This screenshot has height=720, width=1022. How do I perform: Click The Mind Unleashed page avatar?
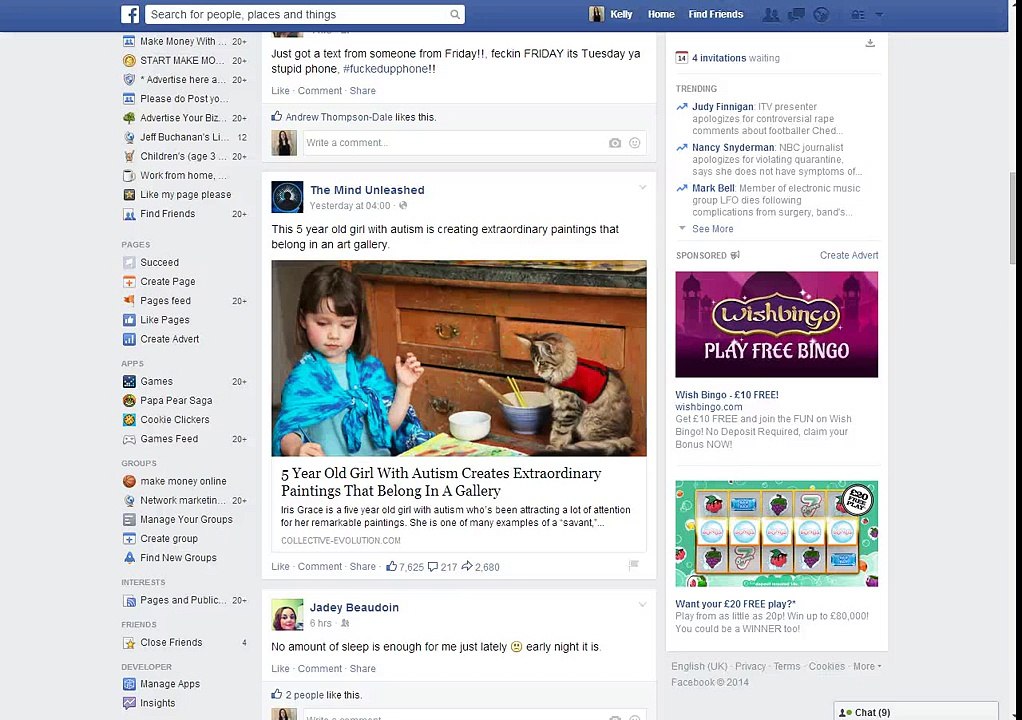point(287,197)
